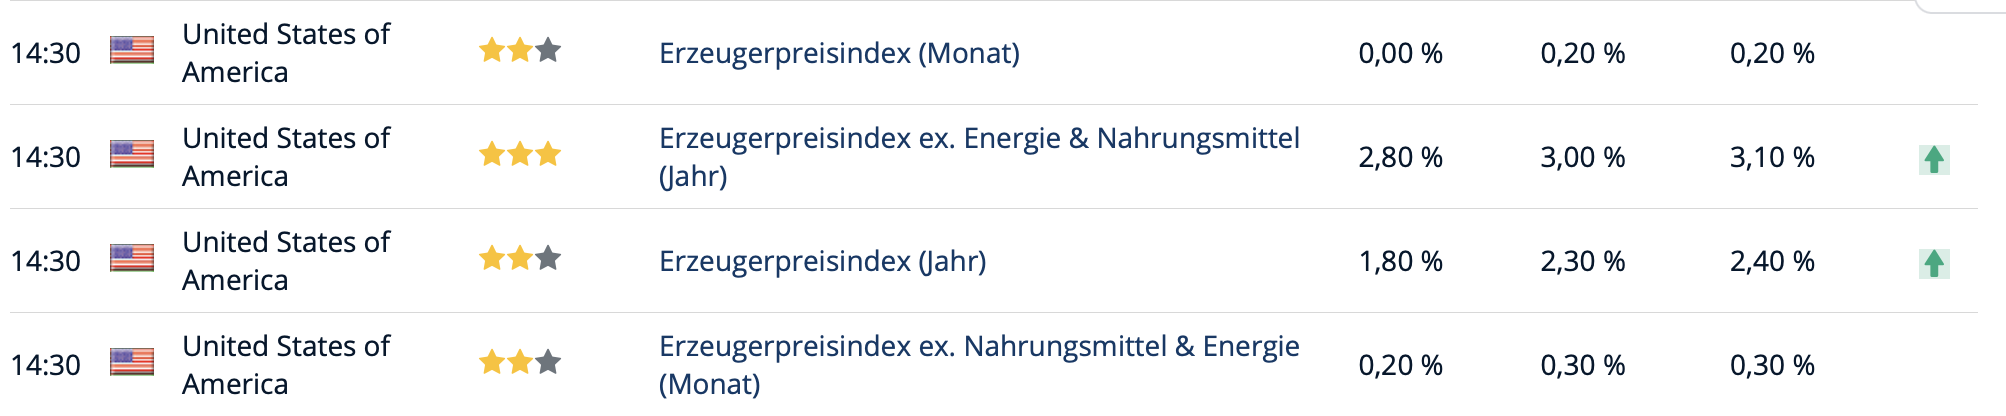Click US flag in Erzeugerpreisindex (Jahr) row
Viewport: 2006px width, 416px height.
pos(132,258)
